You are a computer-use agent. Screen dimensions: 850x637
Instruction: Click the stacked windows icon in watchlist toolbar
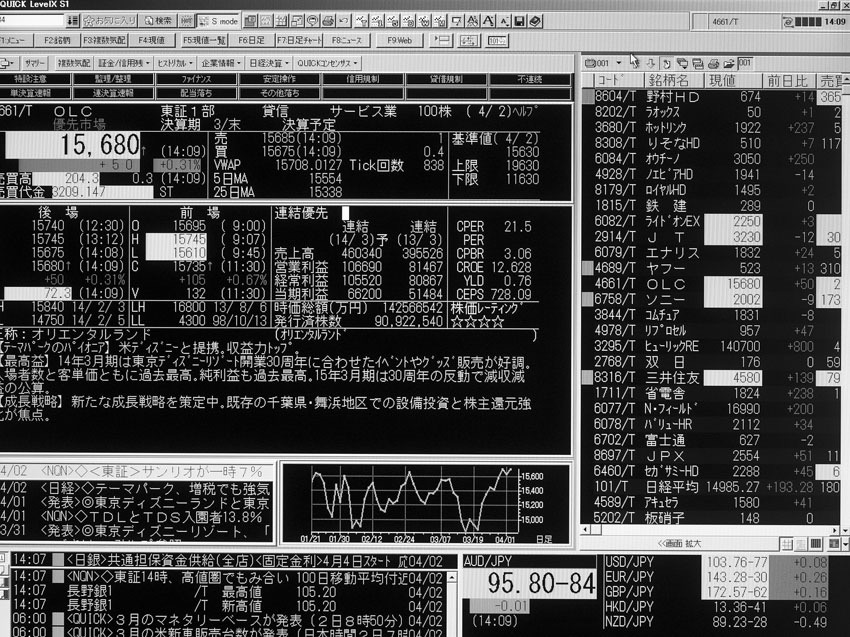[x=698, y=63]
